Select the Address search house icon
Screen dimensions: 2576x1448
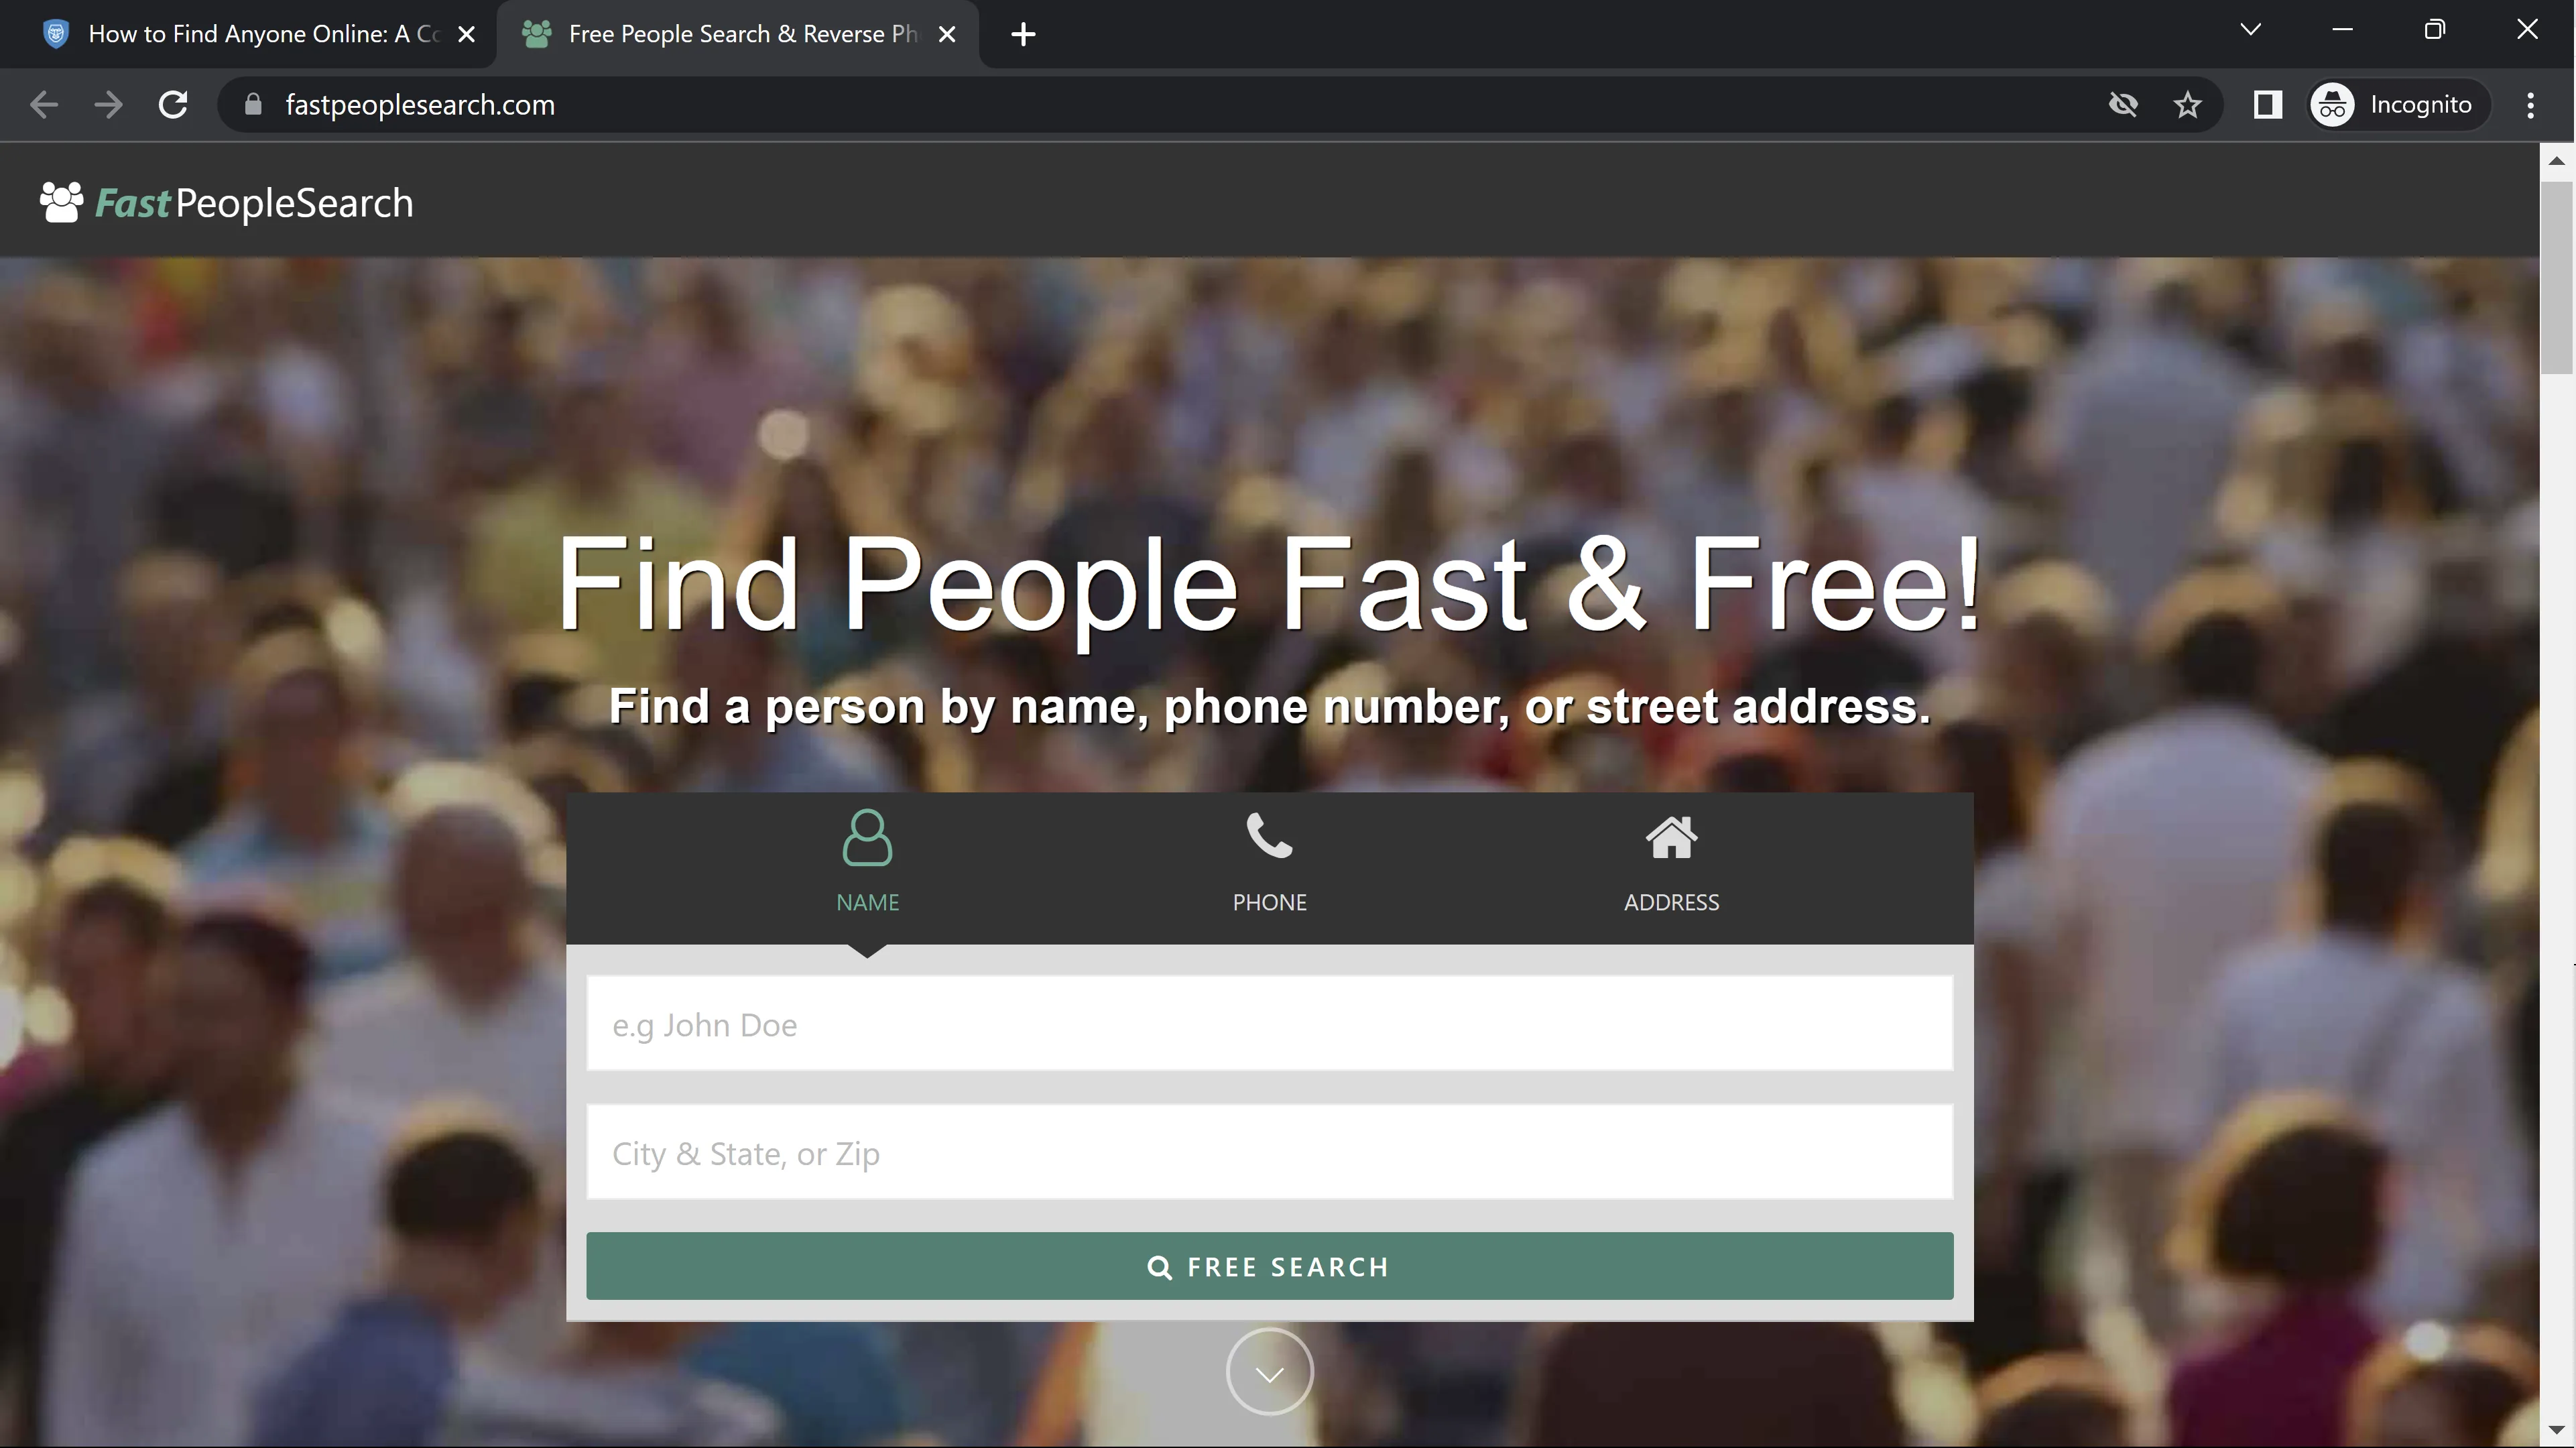pyautogui.click(x=1671, y=838)
